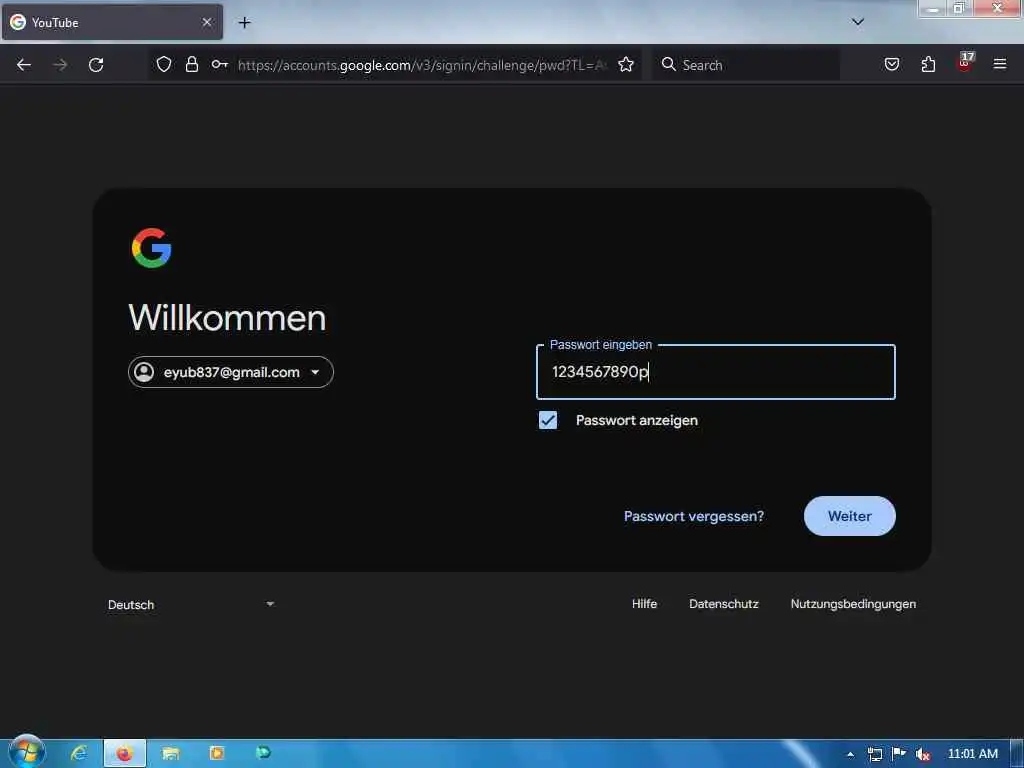Focus the address bar URL
Screen dimensions: 1024x768
[422, 65]
